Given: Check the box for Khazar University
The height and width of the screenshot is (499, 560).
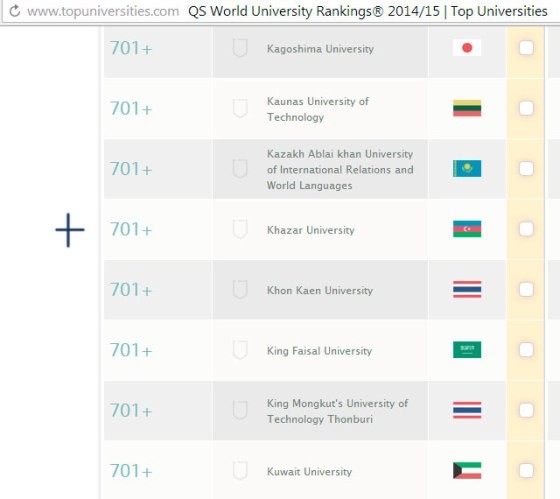Looking at the screenshot, I should coord(526,229).
